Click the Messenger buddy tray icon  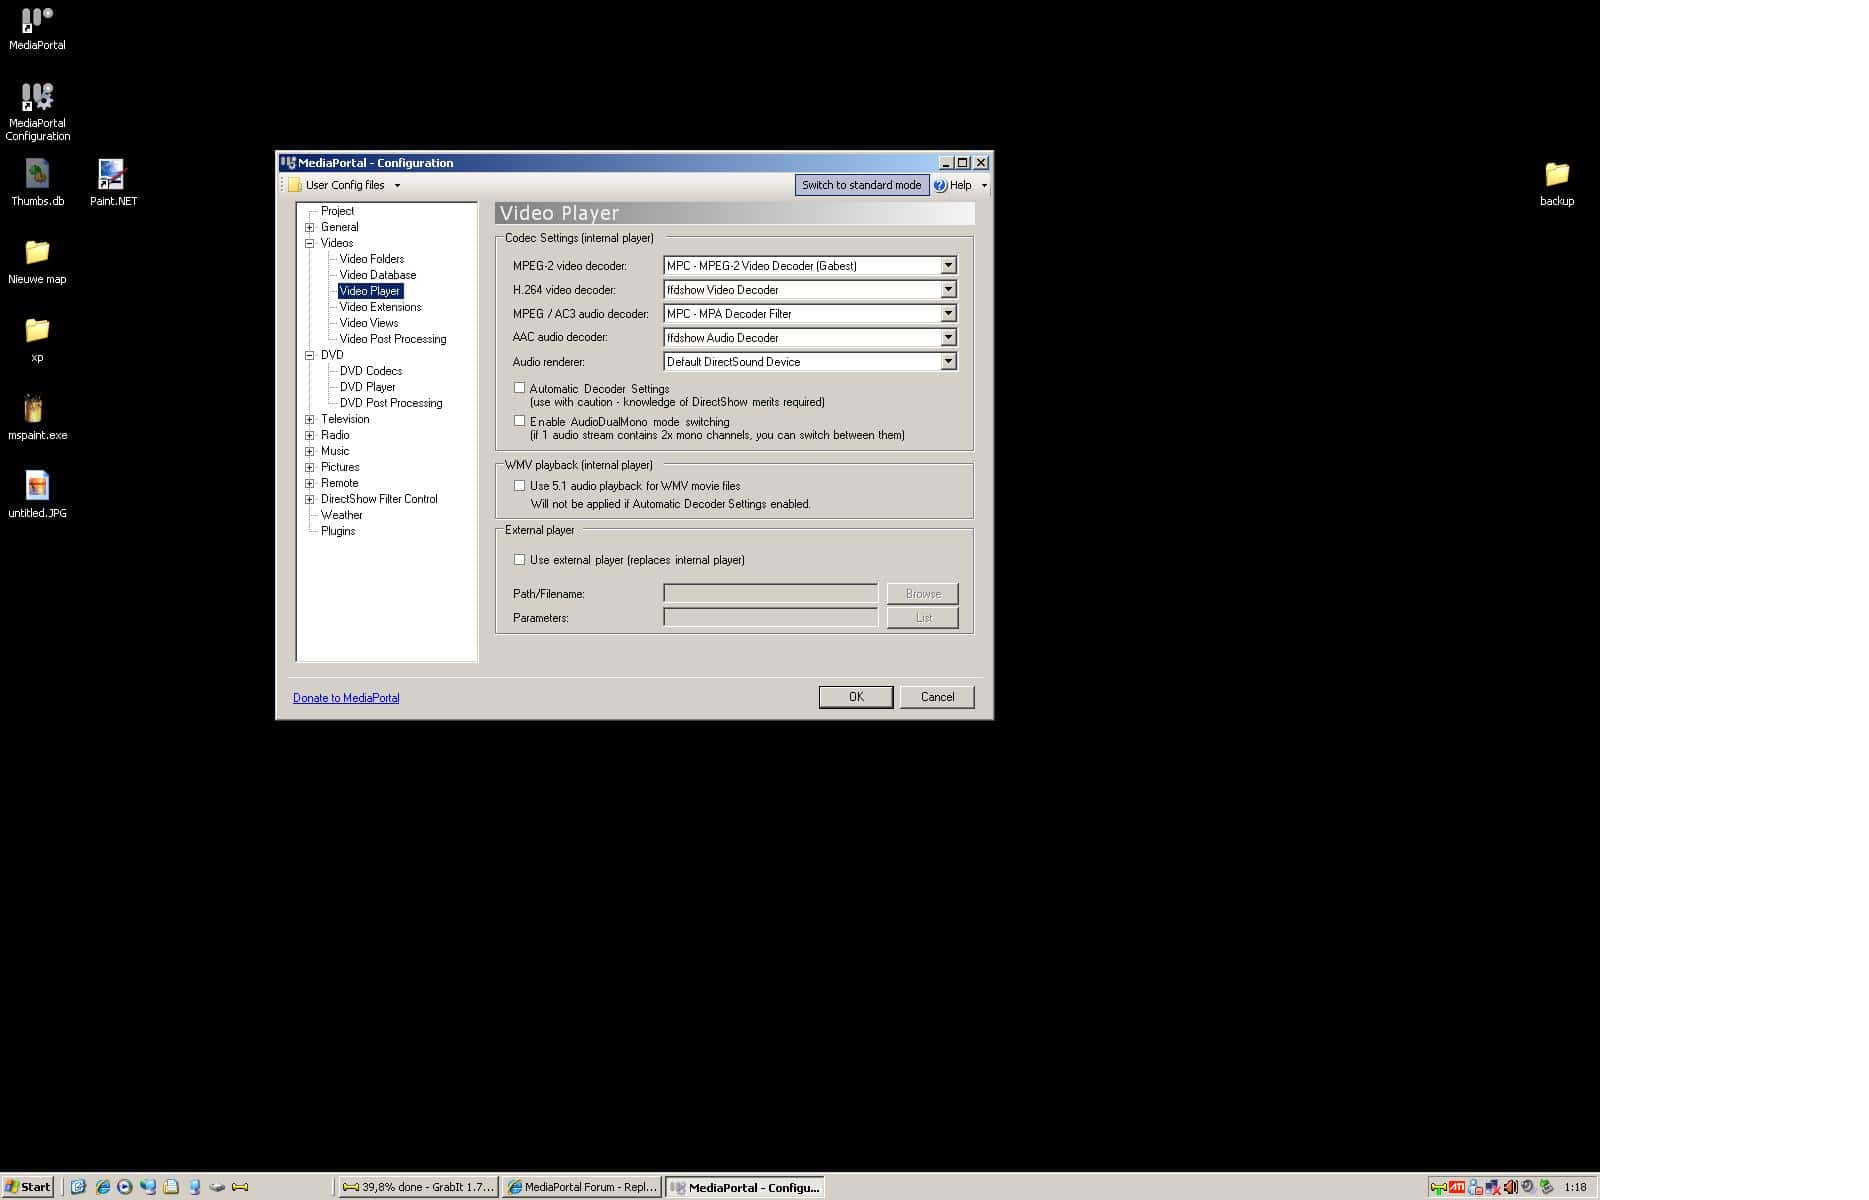[1475, 1187]
